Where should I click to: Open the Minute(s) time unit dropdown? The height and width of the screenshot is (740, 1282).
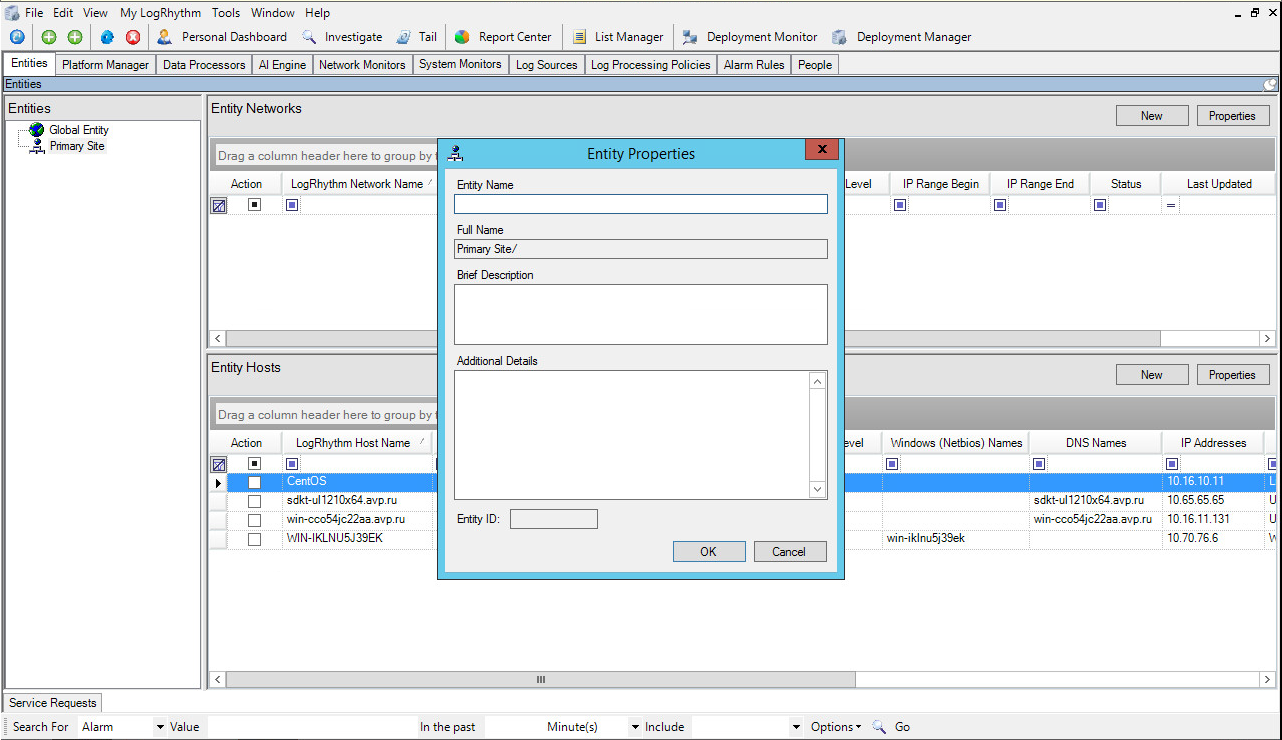[634, 727]
